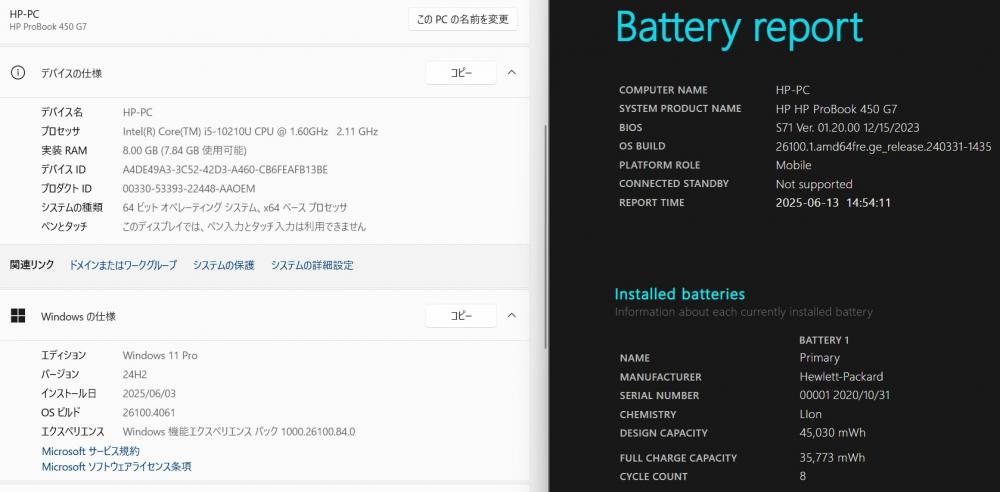Select edition value Windows 11 Pro
1000x492 pixels.
click(x=160, y=355)
